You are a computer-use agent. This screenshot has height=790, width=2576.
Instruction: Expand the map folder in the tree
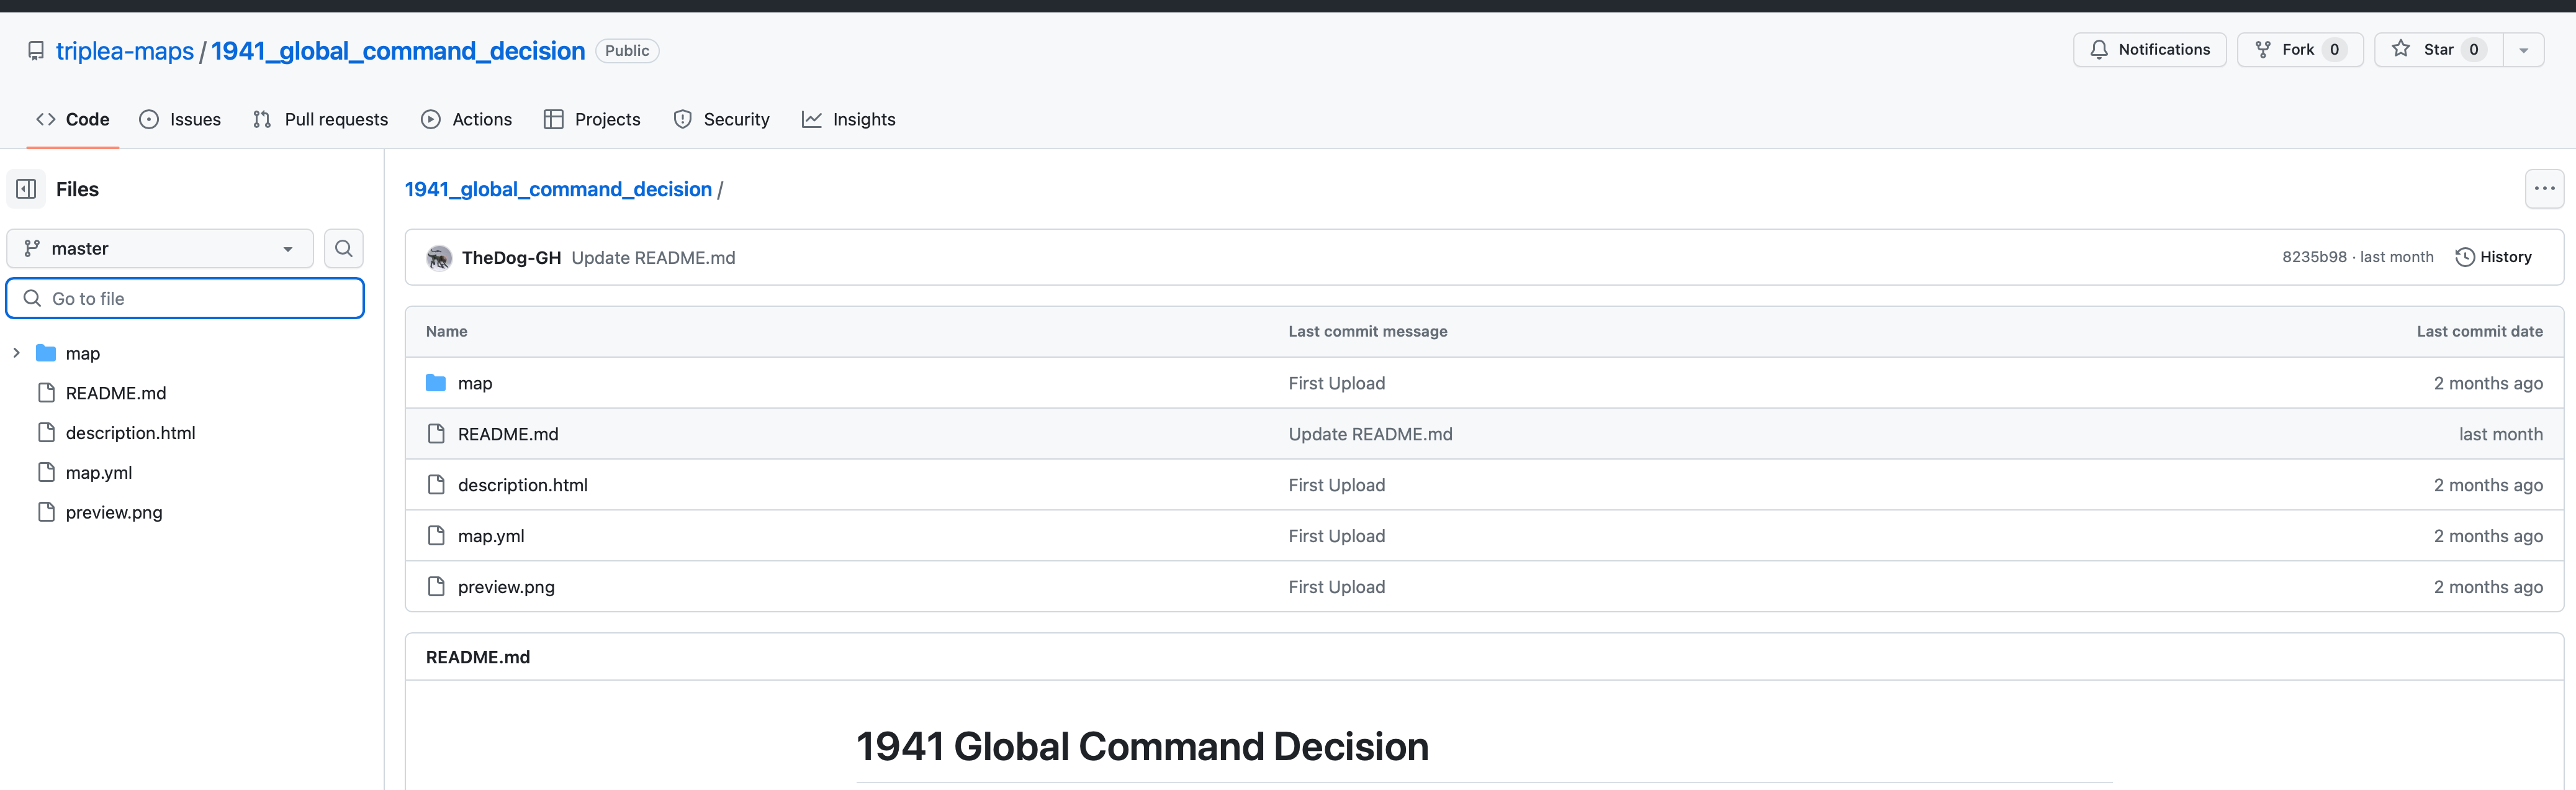16,353
